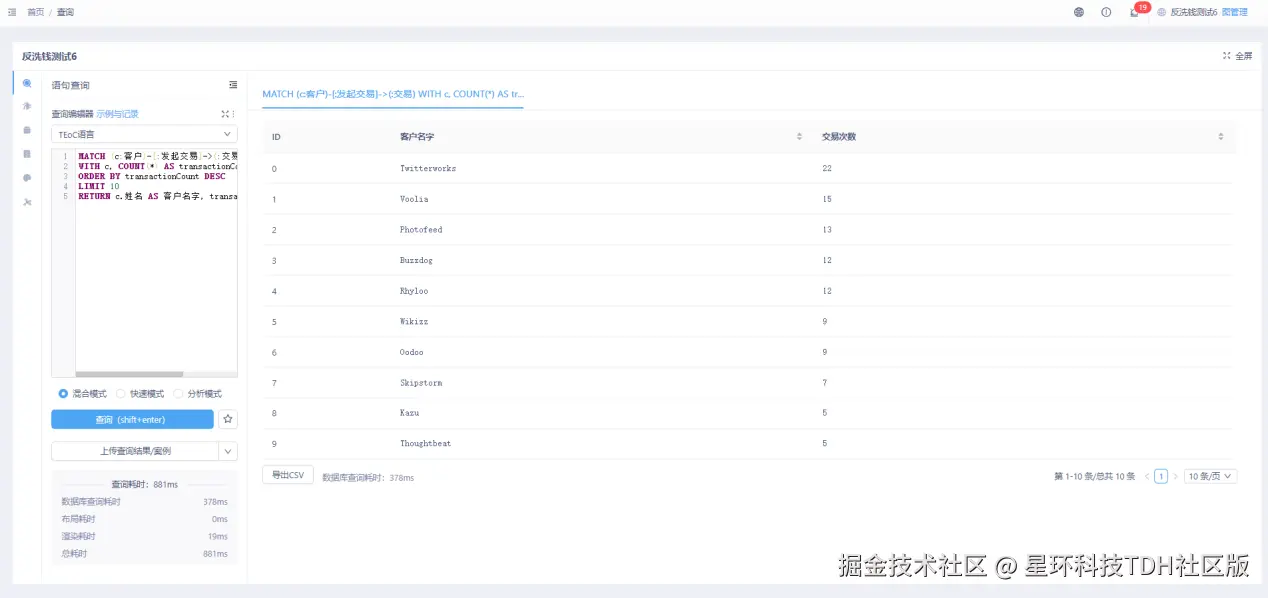Viewport: 1268px width, 598px height.
Task: Click the 上传查询结果/案例 button
Action: [x=134, y=451]
